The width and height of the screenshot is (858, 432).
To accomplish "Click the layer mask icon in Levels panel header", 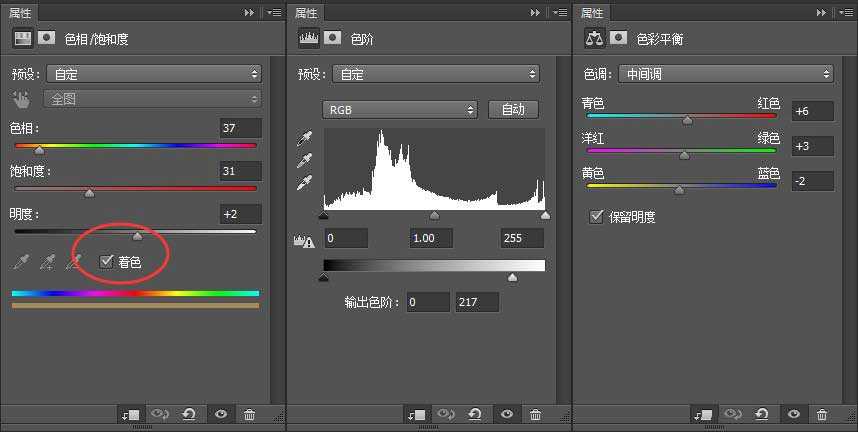I will click(x=334, y=38).
